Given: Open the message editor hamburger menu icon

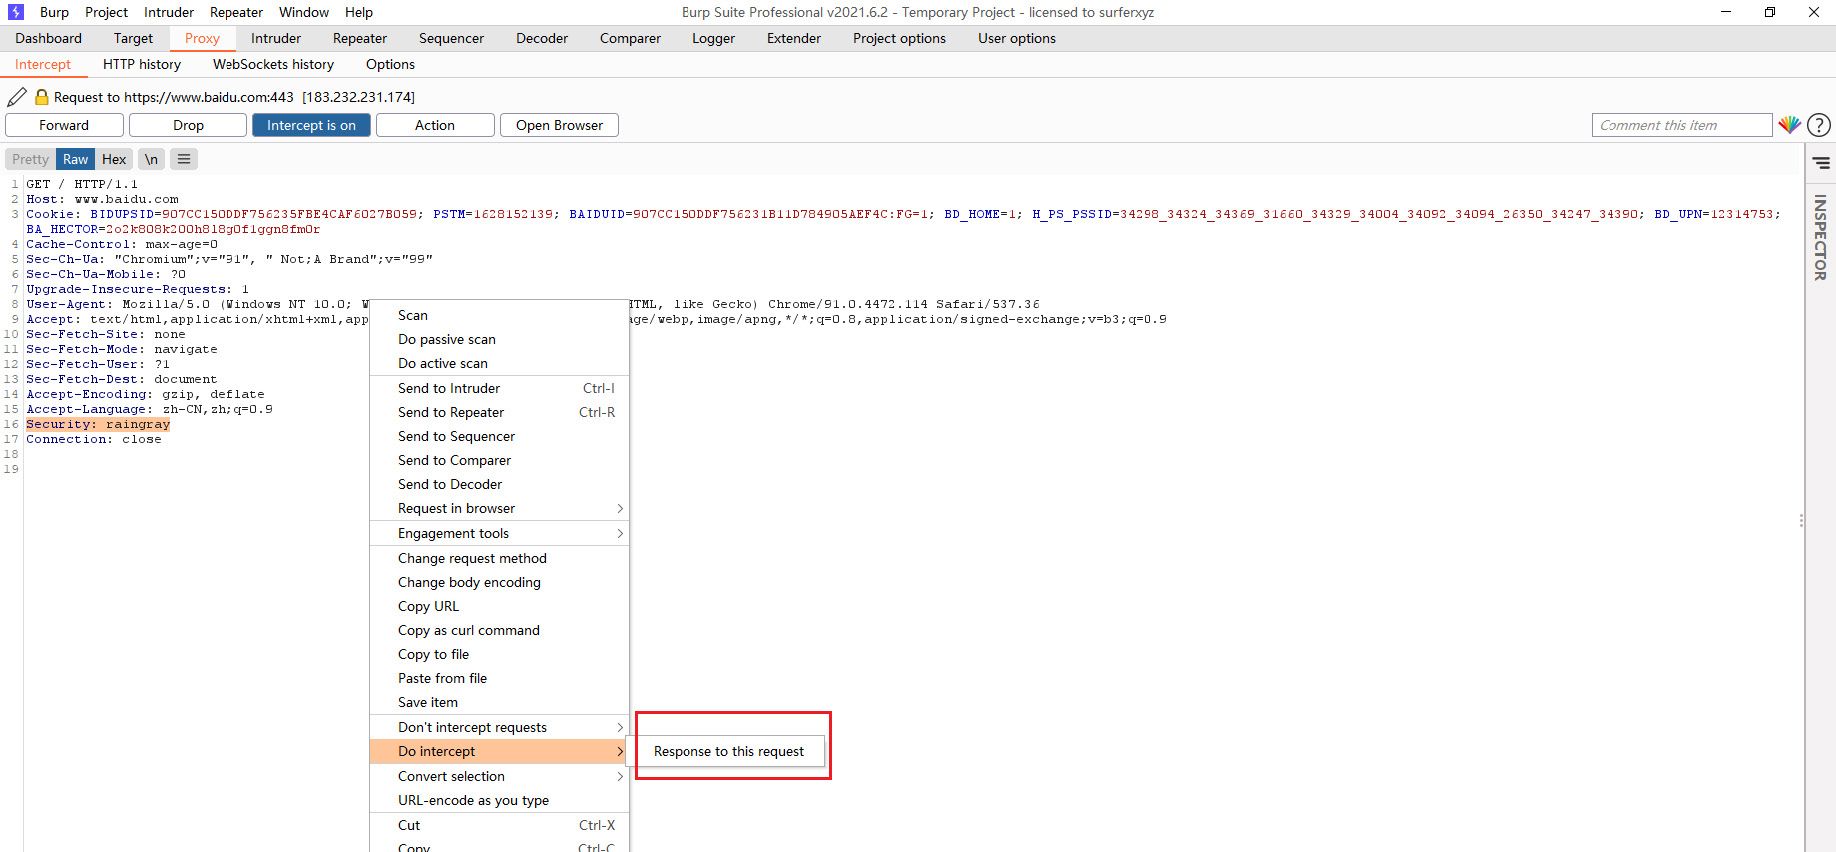Looking at the screenshot, I should pos(184,159).
